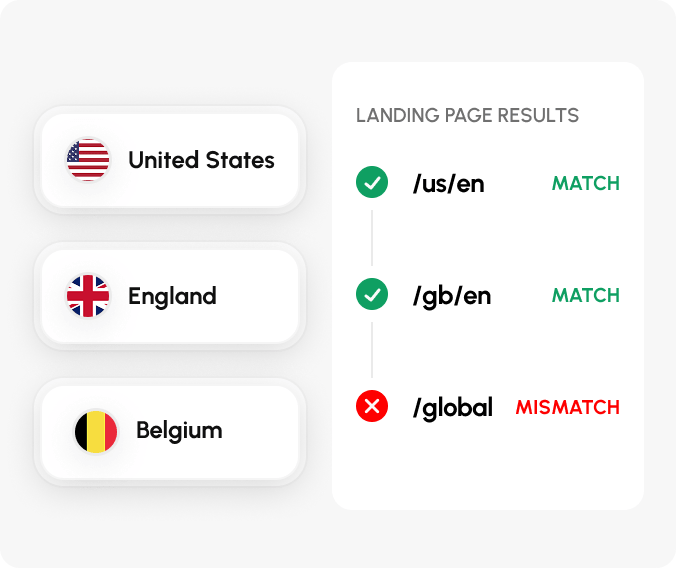Click the red X icon beside /global

[372, 406]
